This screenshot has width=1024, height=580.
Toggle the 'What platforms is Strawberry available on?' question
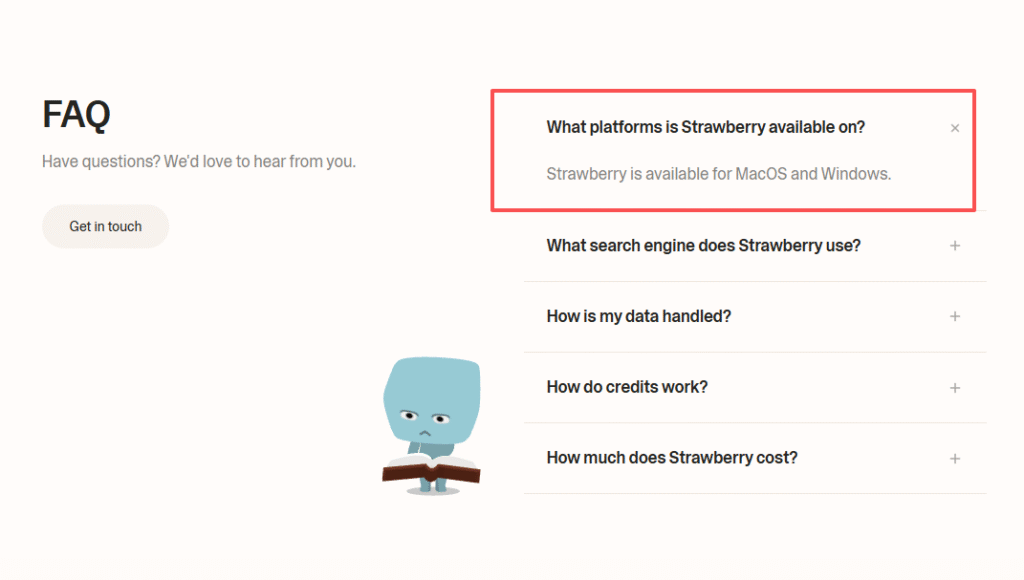click(x=705, y=127)
